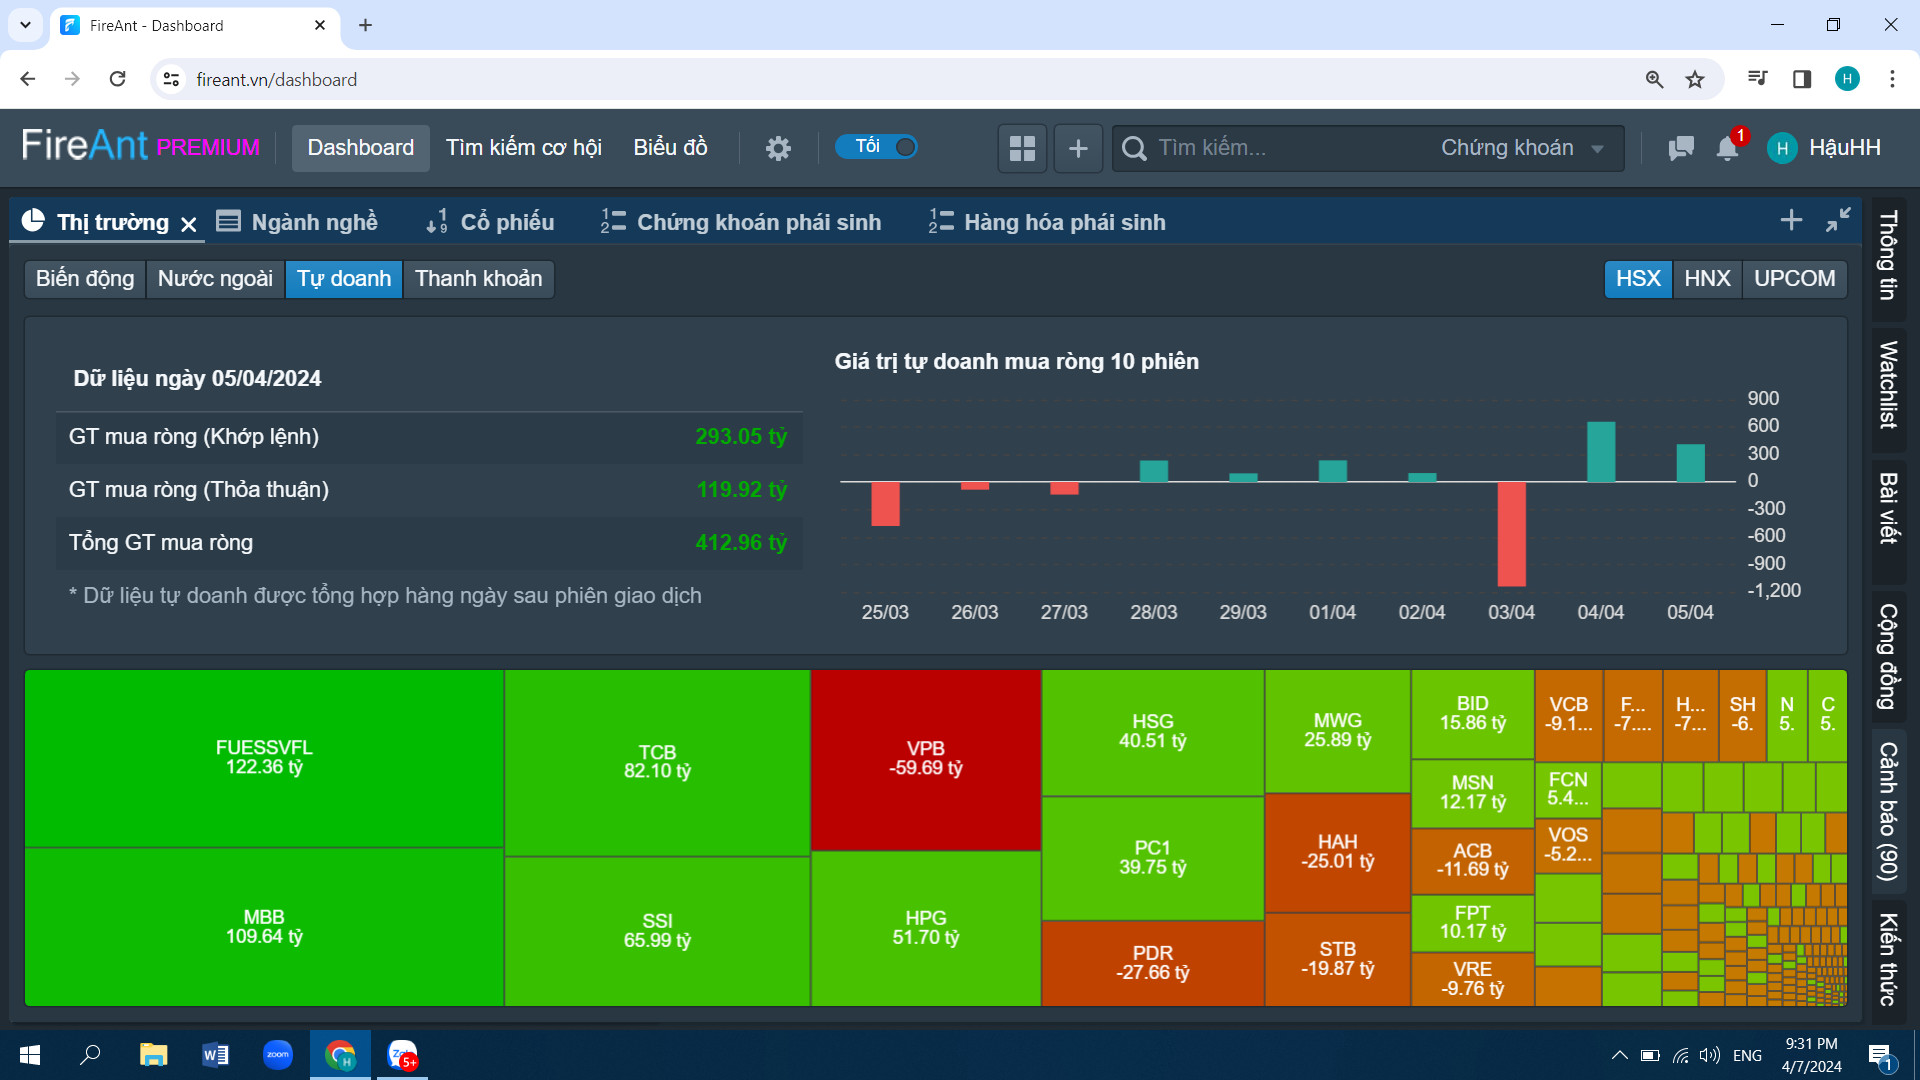Screen dimensions: 1920x1080
Task: Open the settings gear in FireAnt header
Action: coord(778,148)
